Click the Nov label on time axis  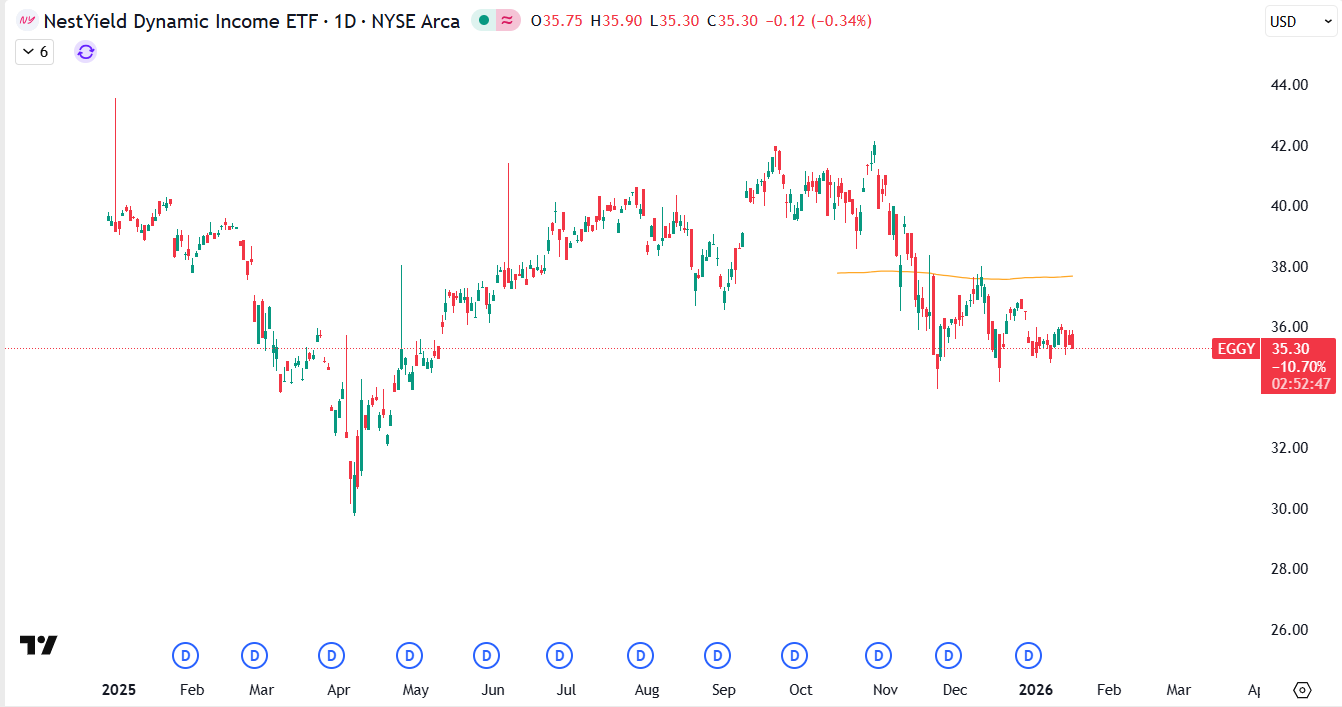(885, 690)
